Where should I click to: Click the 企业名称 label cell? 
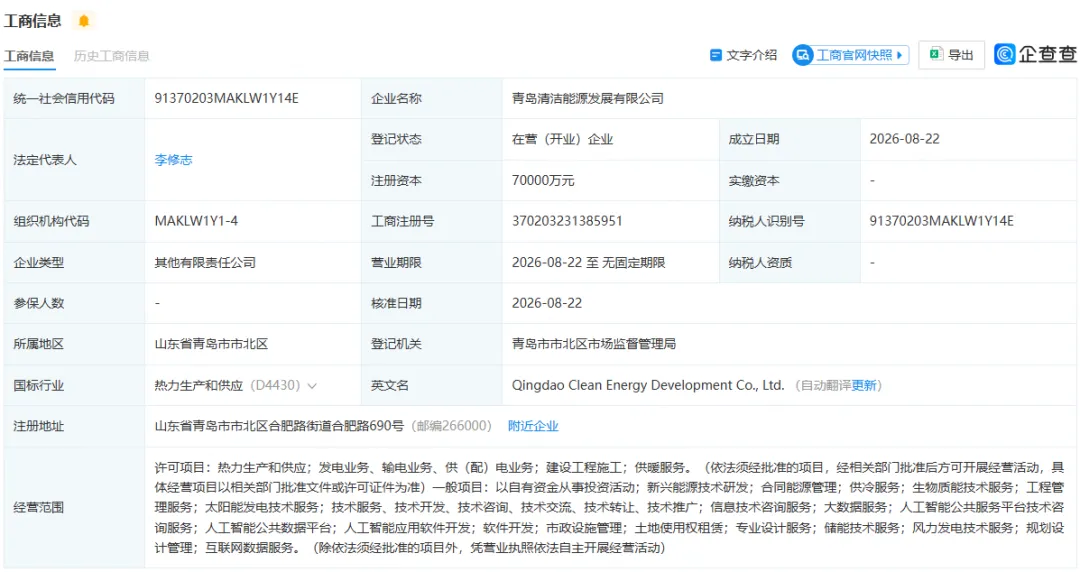[x=432, y=99]
